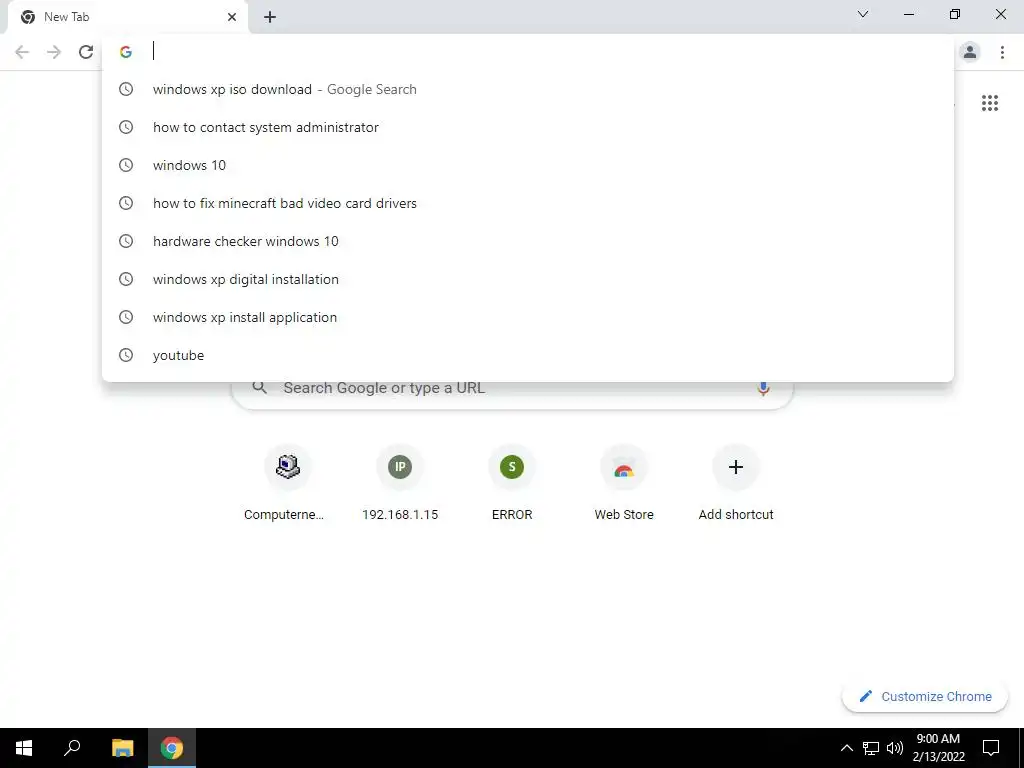The image size is (1024, 768).
Task: Close the New Tab tab
Action: [232, 17]
